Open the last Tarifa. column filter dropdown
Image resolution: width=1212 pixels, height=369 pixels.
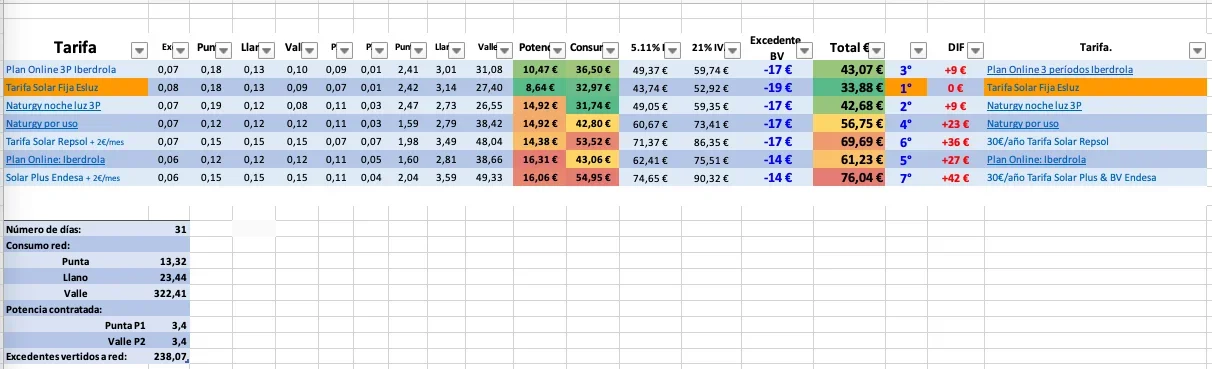click(1196, 50)
